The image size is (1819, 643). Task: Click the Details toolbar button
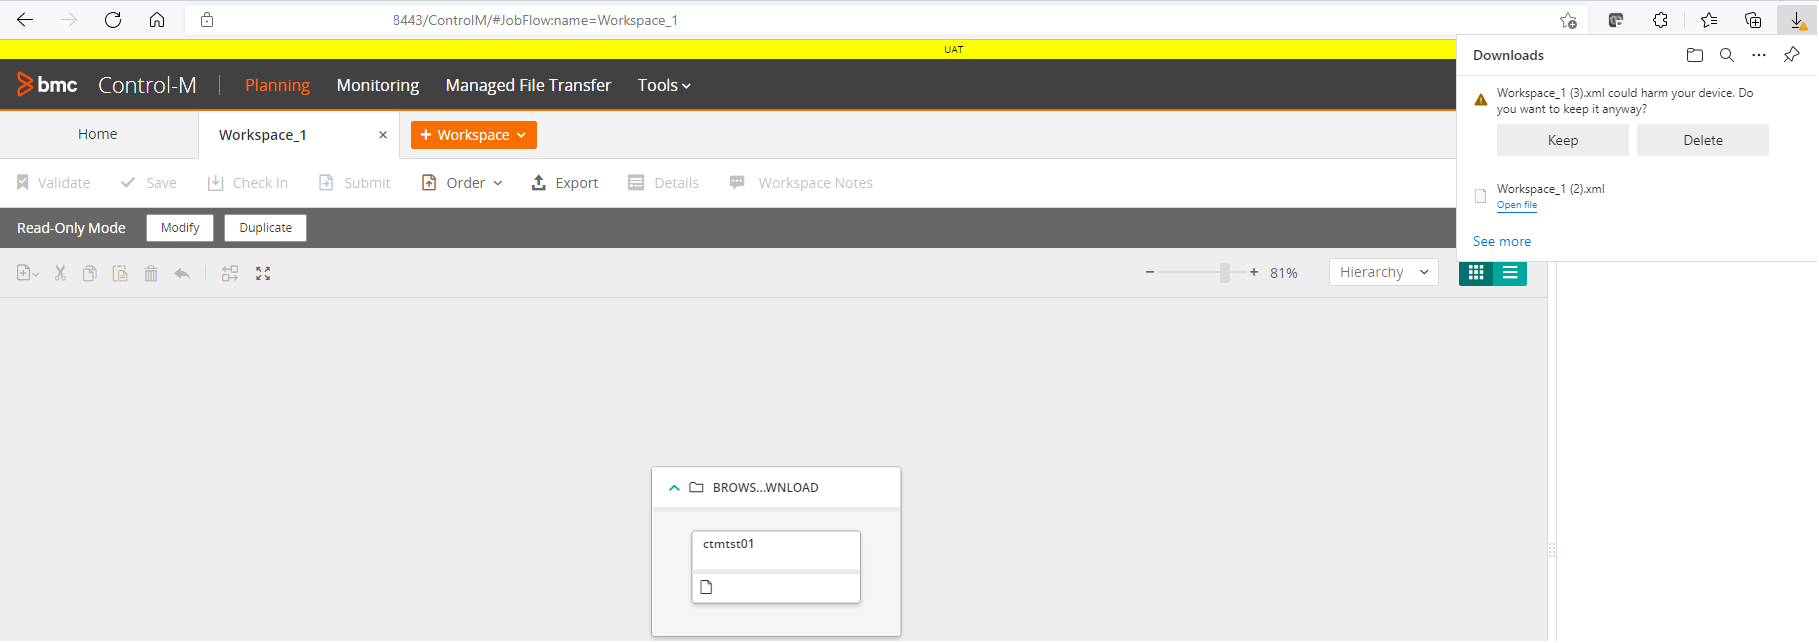(x=663, y=183)
